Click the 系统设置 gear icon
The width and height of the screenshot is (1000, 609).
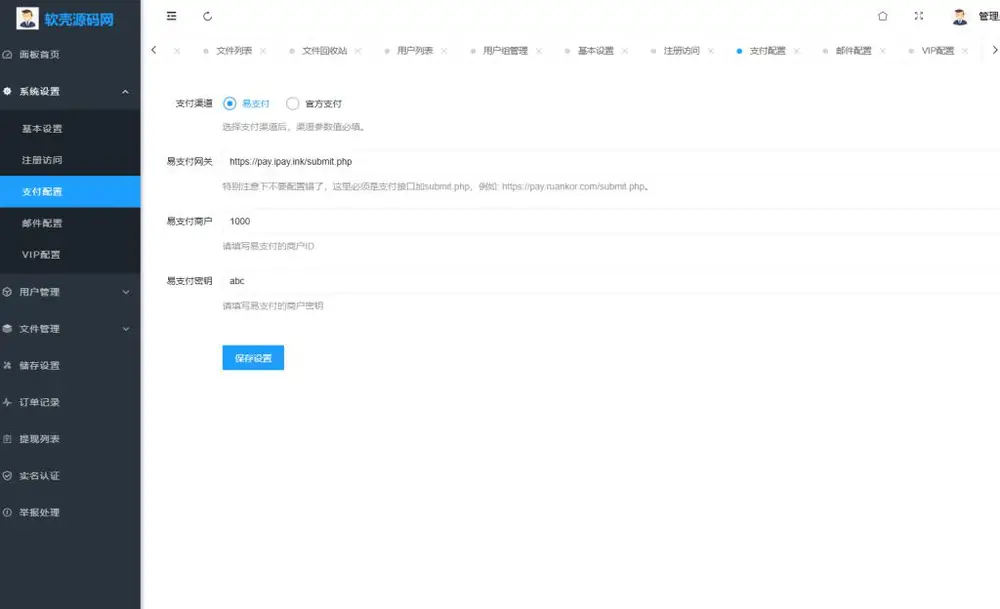[x=7, y=91]
